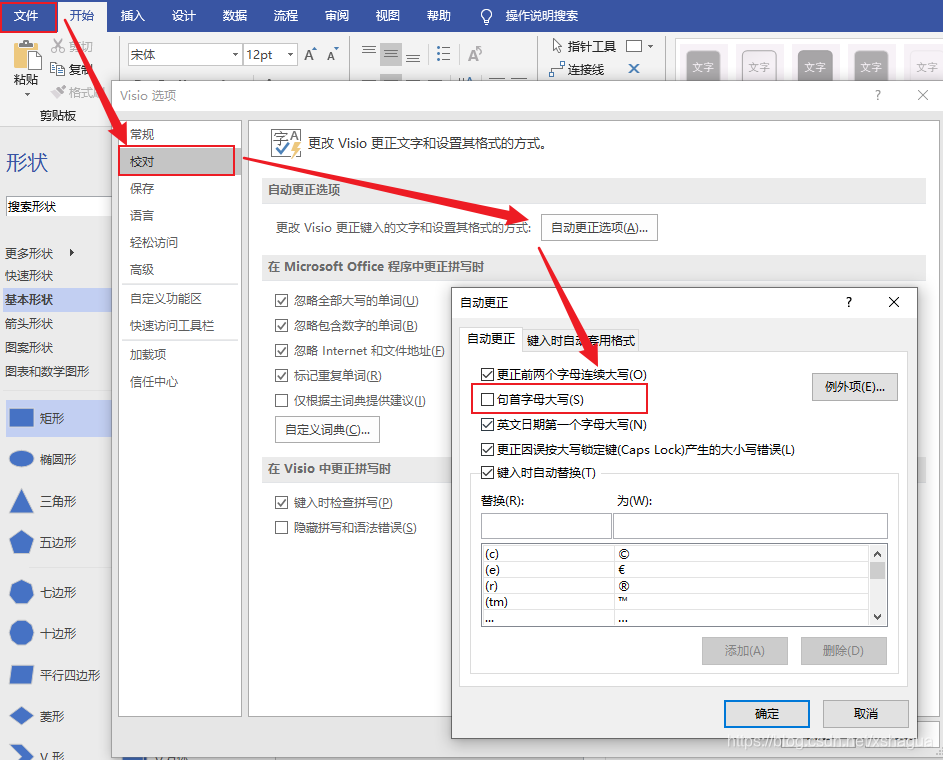943x760 pixels.
Task: Toggle 英文日期第一个字母大写 checkbox
Action: coord(488,424)
